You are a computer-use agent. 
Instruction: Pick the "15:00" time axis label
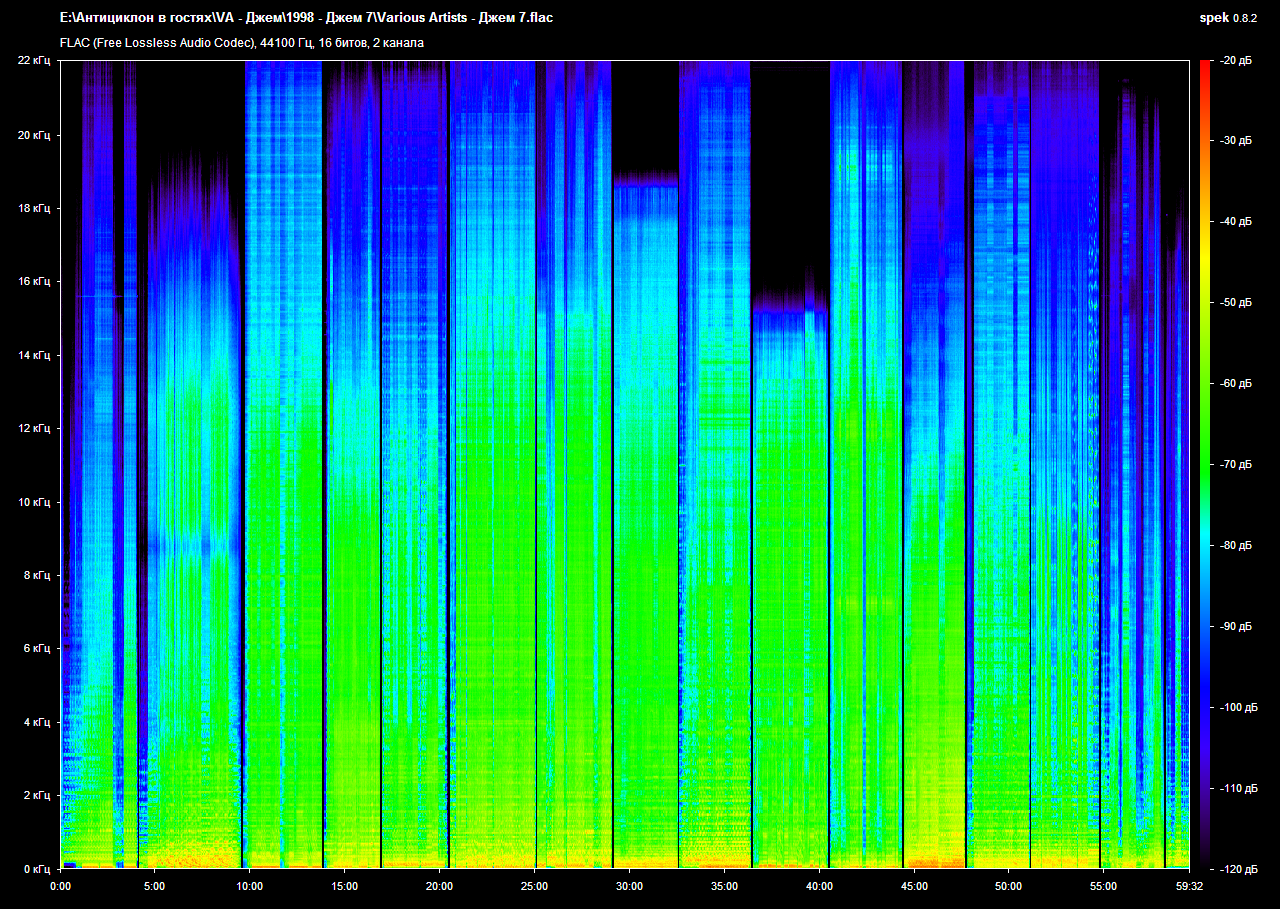tap(344, 886)
